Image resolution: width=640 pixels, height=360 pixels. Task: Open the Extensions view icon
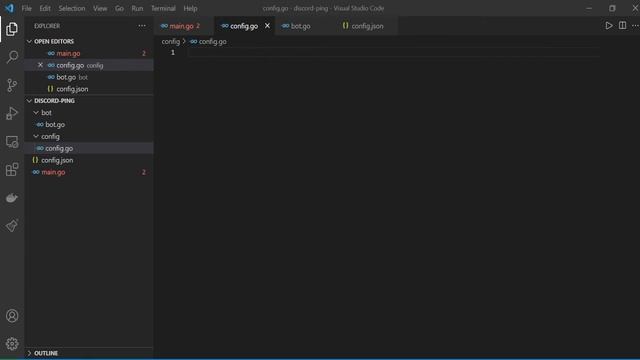(x=12, y=169)
